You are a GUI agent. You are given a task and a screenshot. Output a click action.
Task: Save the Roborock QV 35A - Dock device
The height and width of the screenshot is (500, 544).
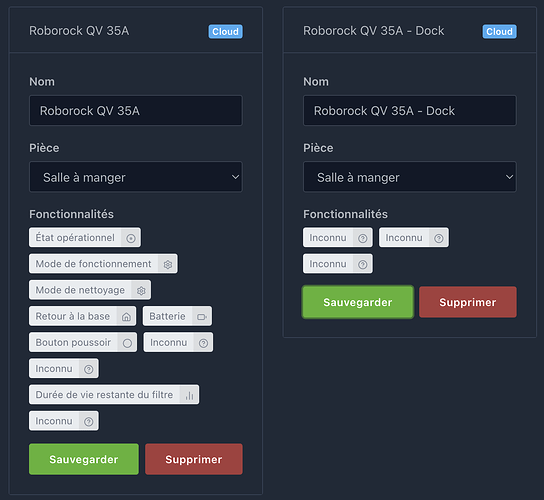358,302
